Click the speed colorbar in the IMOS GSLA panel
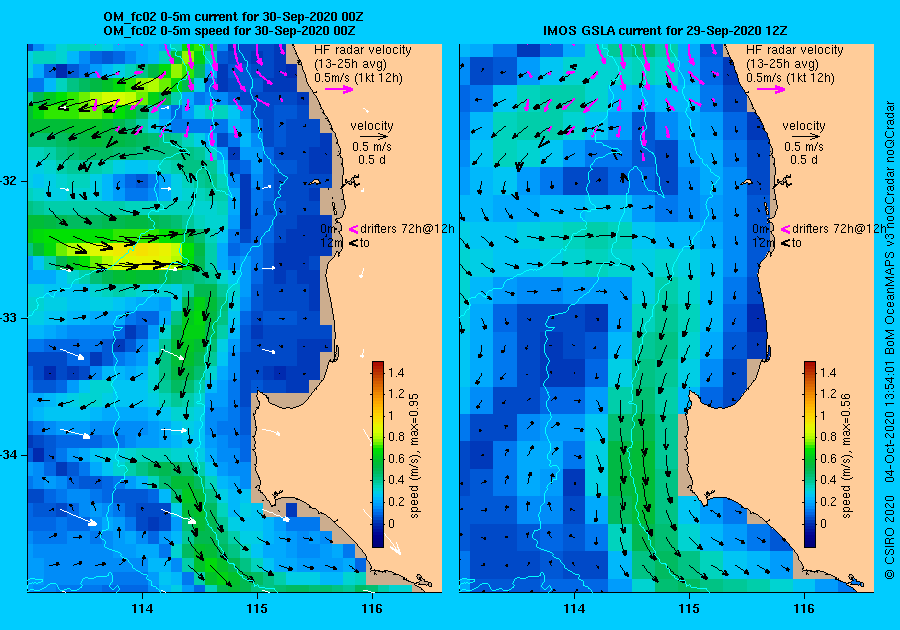The width and height of the screenshot is (900, 630). pyautogui.click(x=810, y=454)
